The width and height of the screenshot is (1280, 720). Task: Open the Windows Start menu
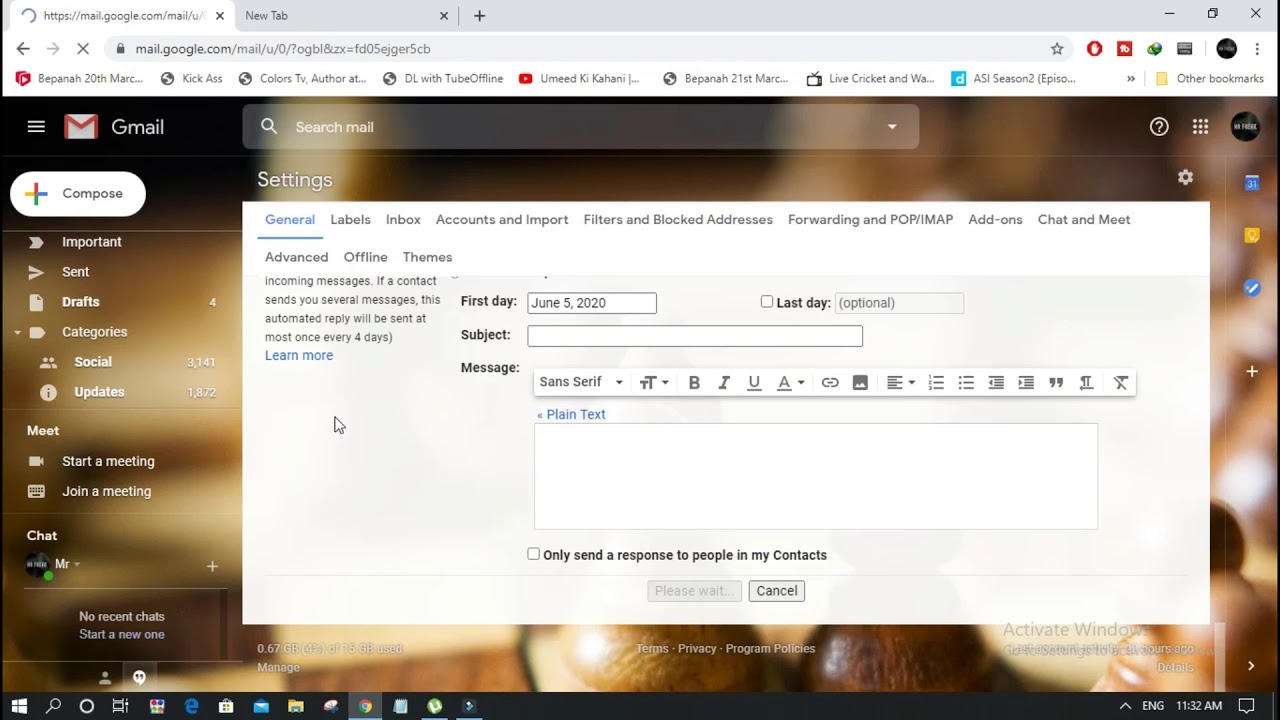[19, 706]
